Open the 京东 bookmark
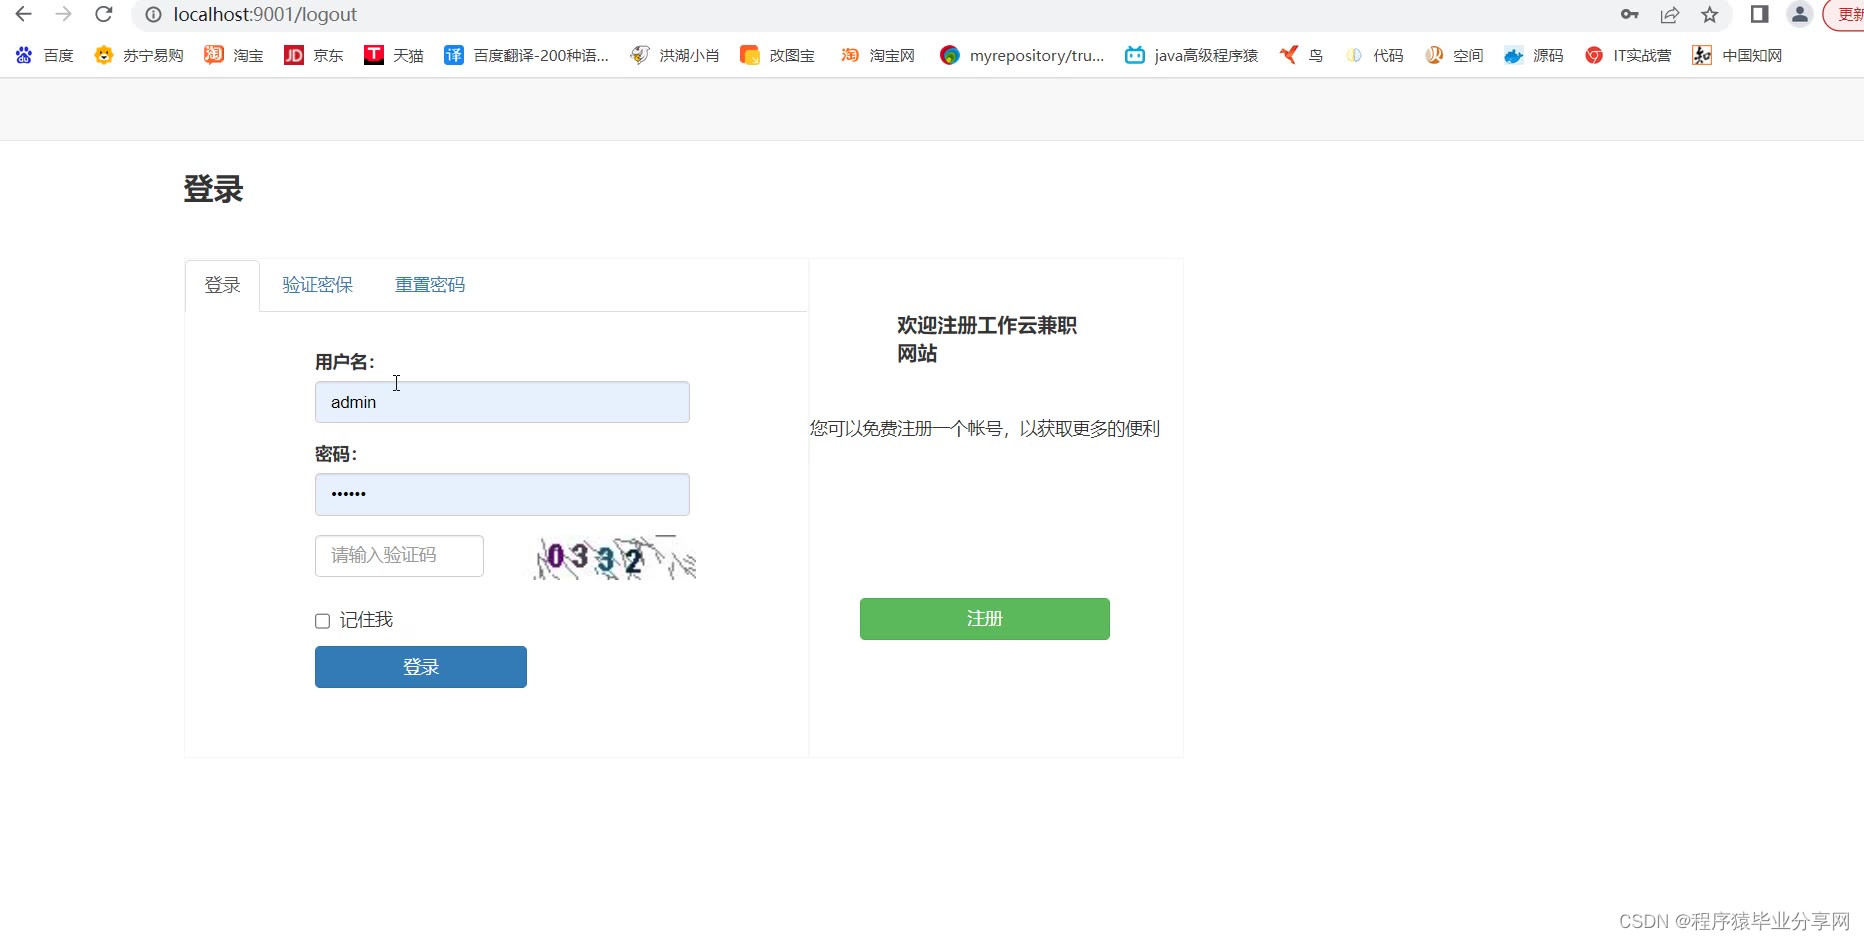This screenshot has width=1864, height=940. pos(314,55)
